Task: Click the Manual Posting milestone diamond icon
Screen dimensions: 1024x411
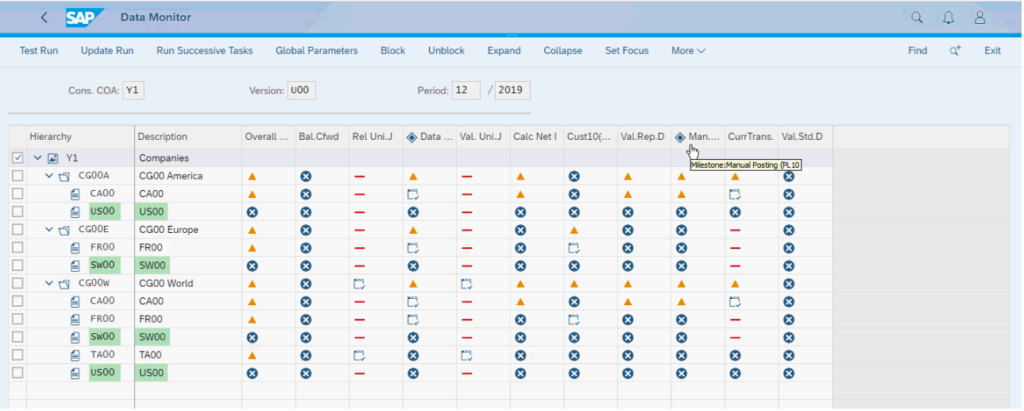Action: point(680,137)
